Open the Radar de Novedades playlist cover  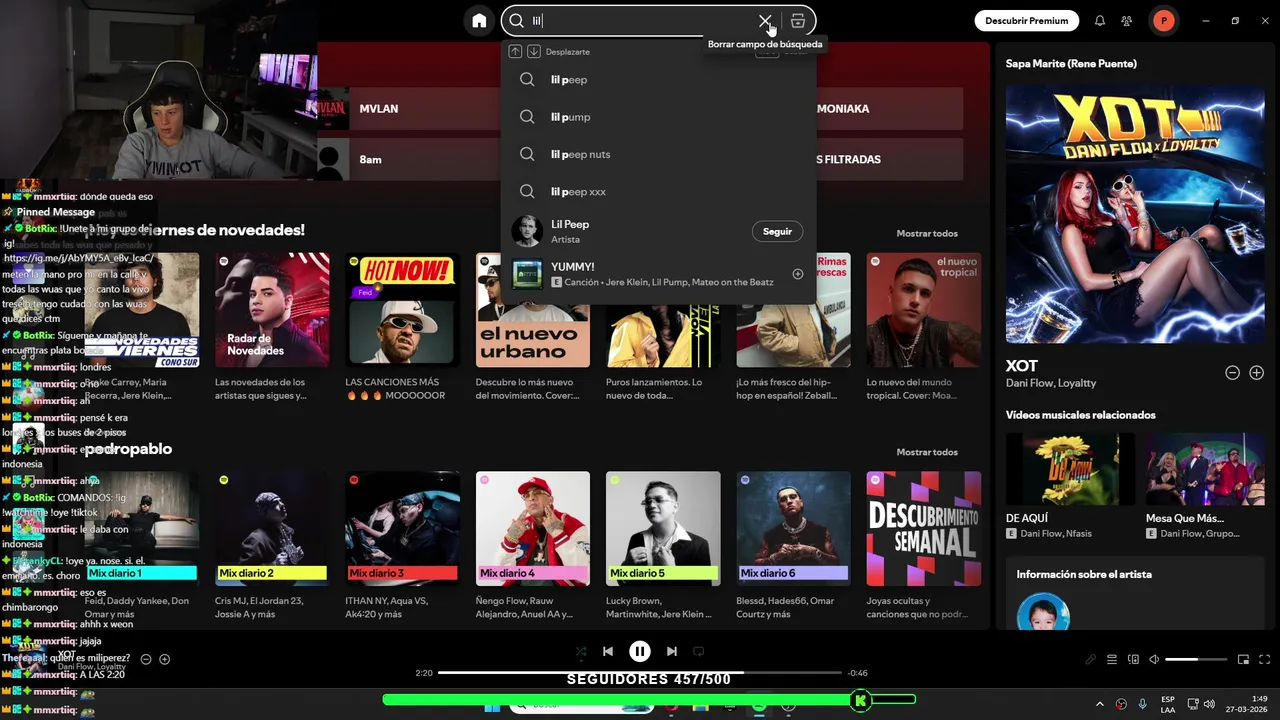click(272, 310)
